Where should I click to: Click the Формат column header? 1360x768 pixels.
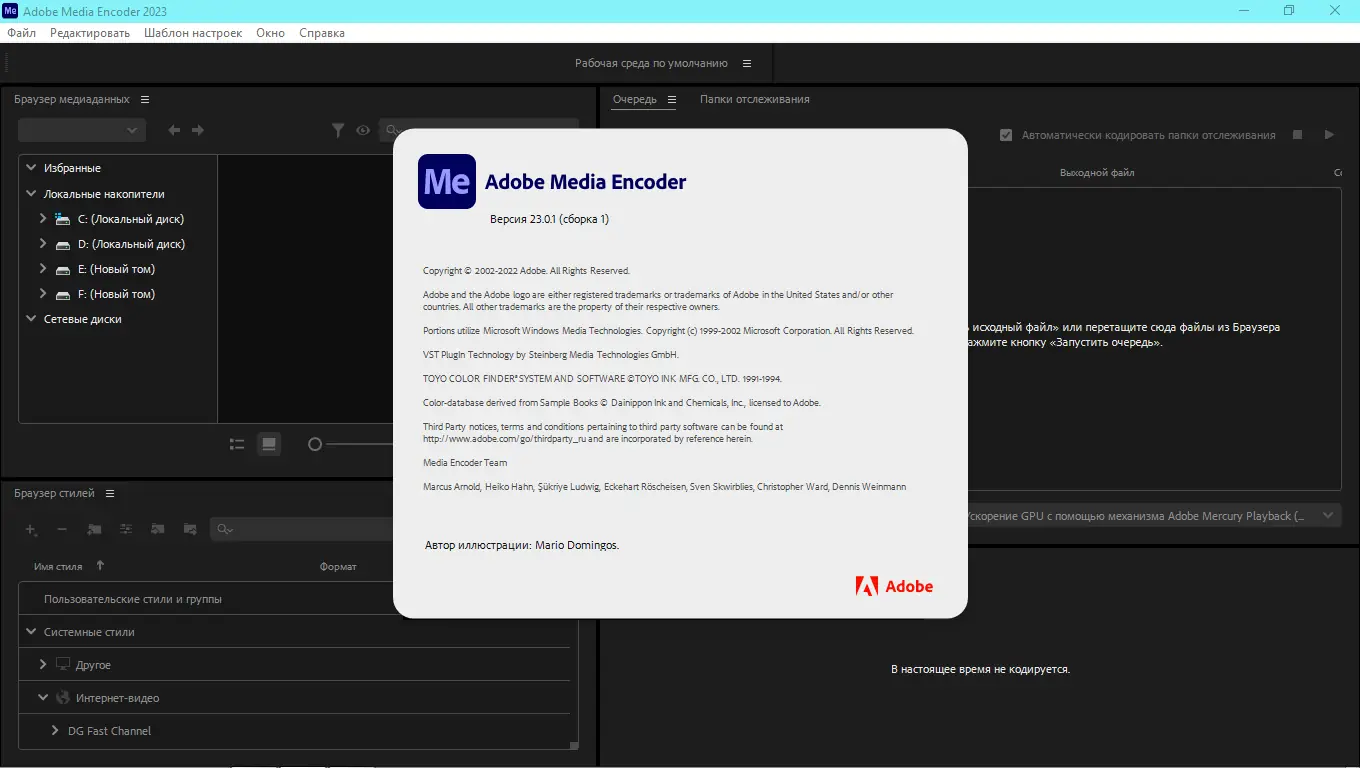338,566
